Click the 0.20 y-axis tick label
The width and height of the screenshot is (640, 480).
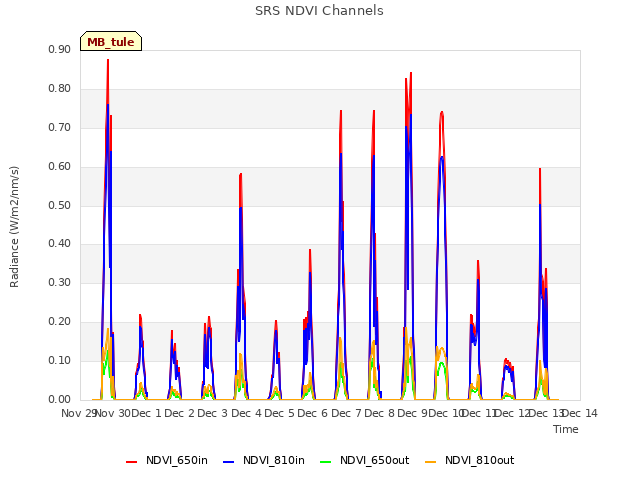coord(59,321)
